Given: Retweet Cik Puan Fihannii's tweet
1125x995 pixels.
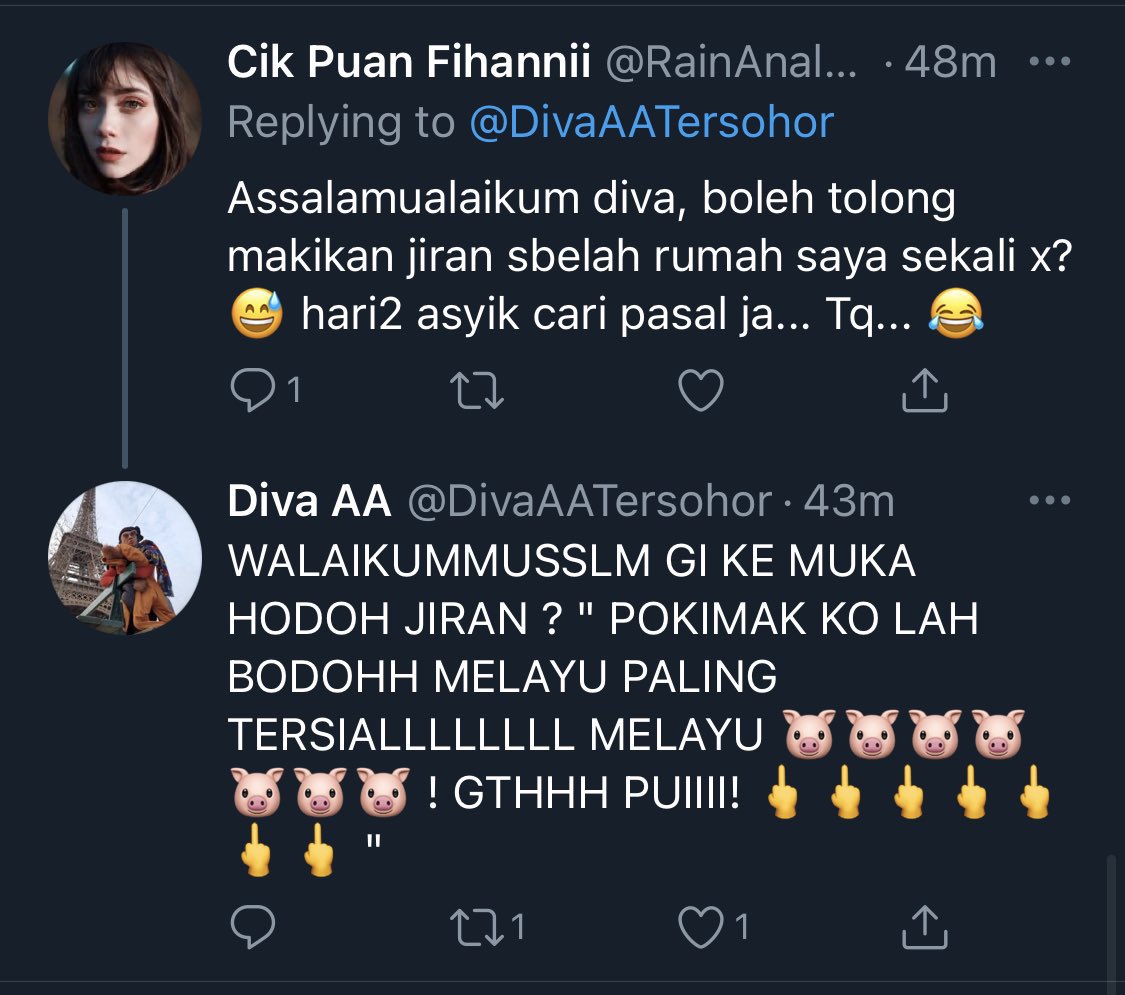Looking at the screenshot, I should [476, 390].
